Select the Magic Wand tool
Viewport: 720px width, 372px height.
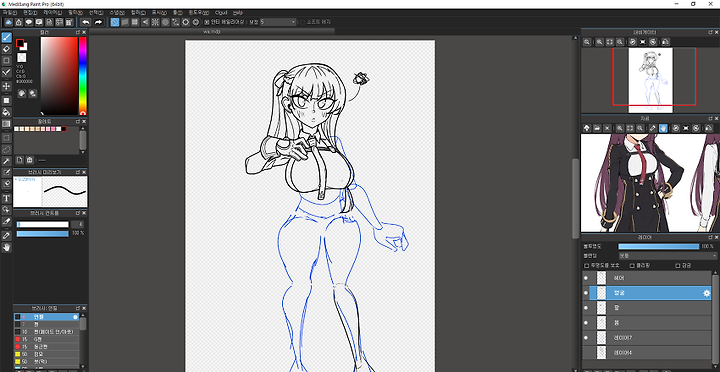(x=6, y=161)
